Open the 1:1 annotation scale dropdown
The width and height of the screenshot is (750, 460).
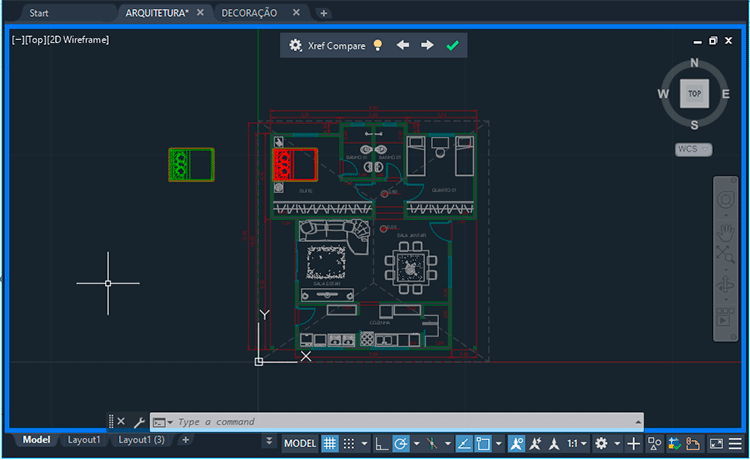tap(576, 444)
